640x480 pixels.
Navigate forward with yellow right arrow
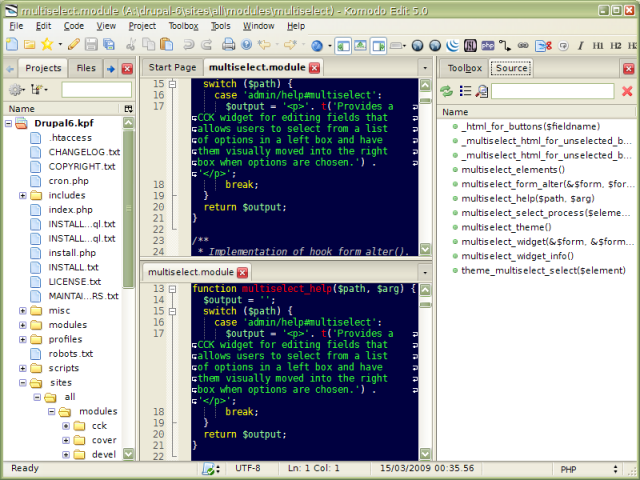pyautogui.click(x=290, y=44)
